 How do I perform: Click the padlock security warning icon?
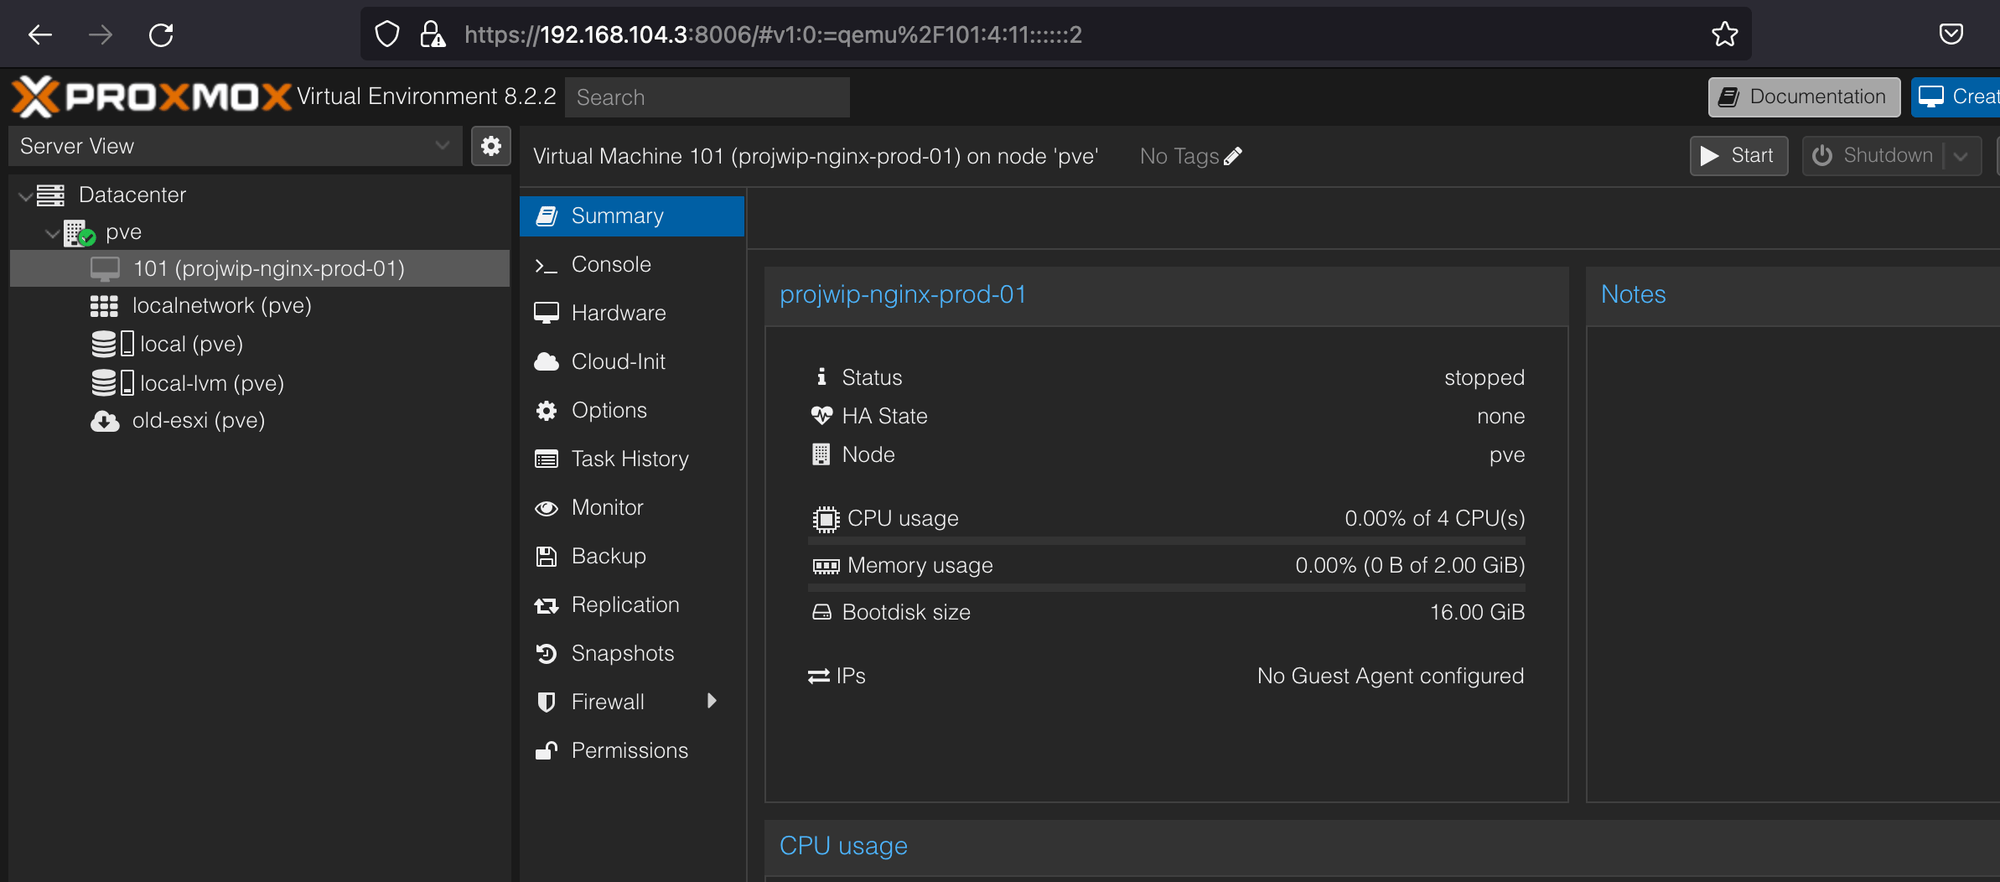[432, 35]
